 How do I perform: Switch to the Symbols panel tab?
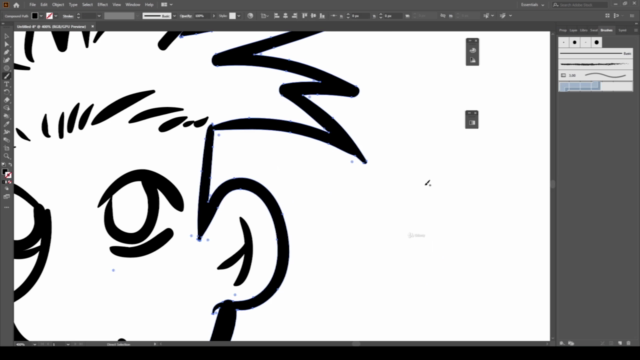click(622, 30)
